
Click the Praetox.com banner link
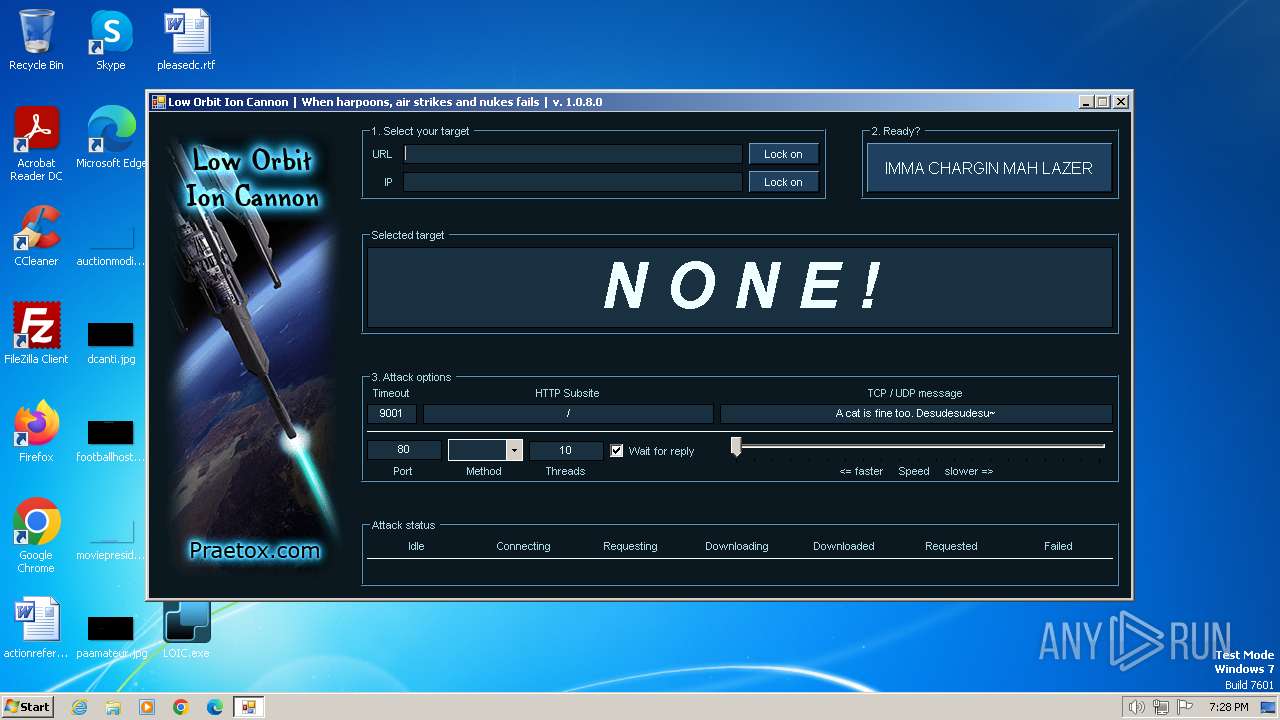click(x=254, y=550)
